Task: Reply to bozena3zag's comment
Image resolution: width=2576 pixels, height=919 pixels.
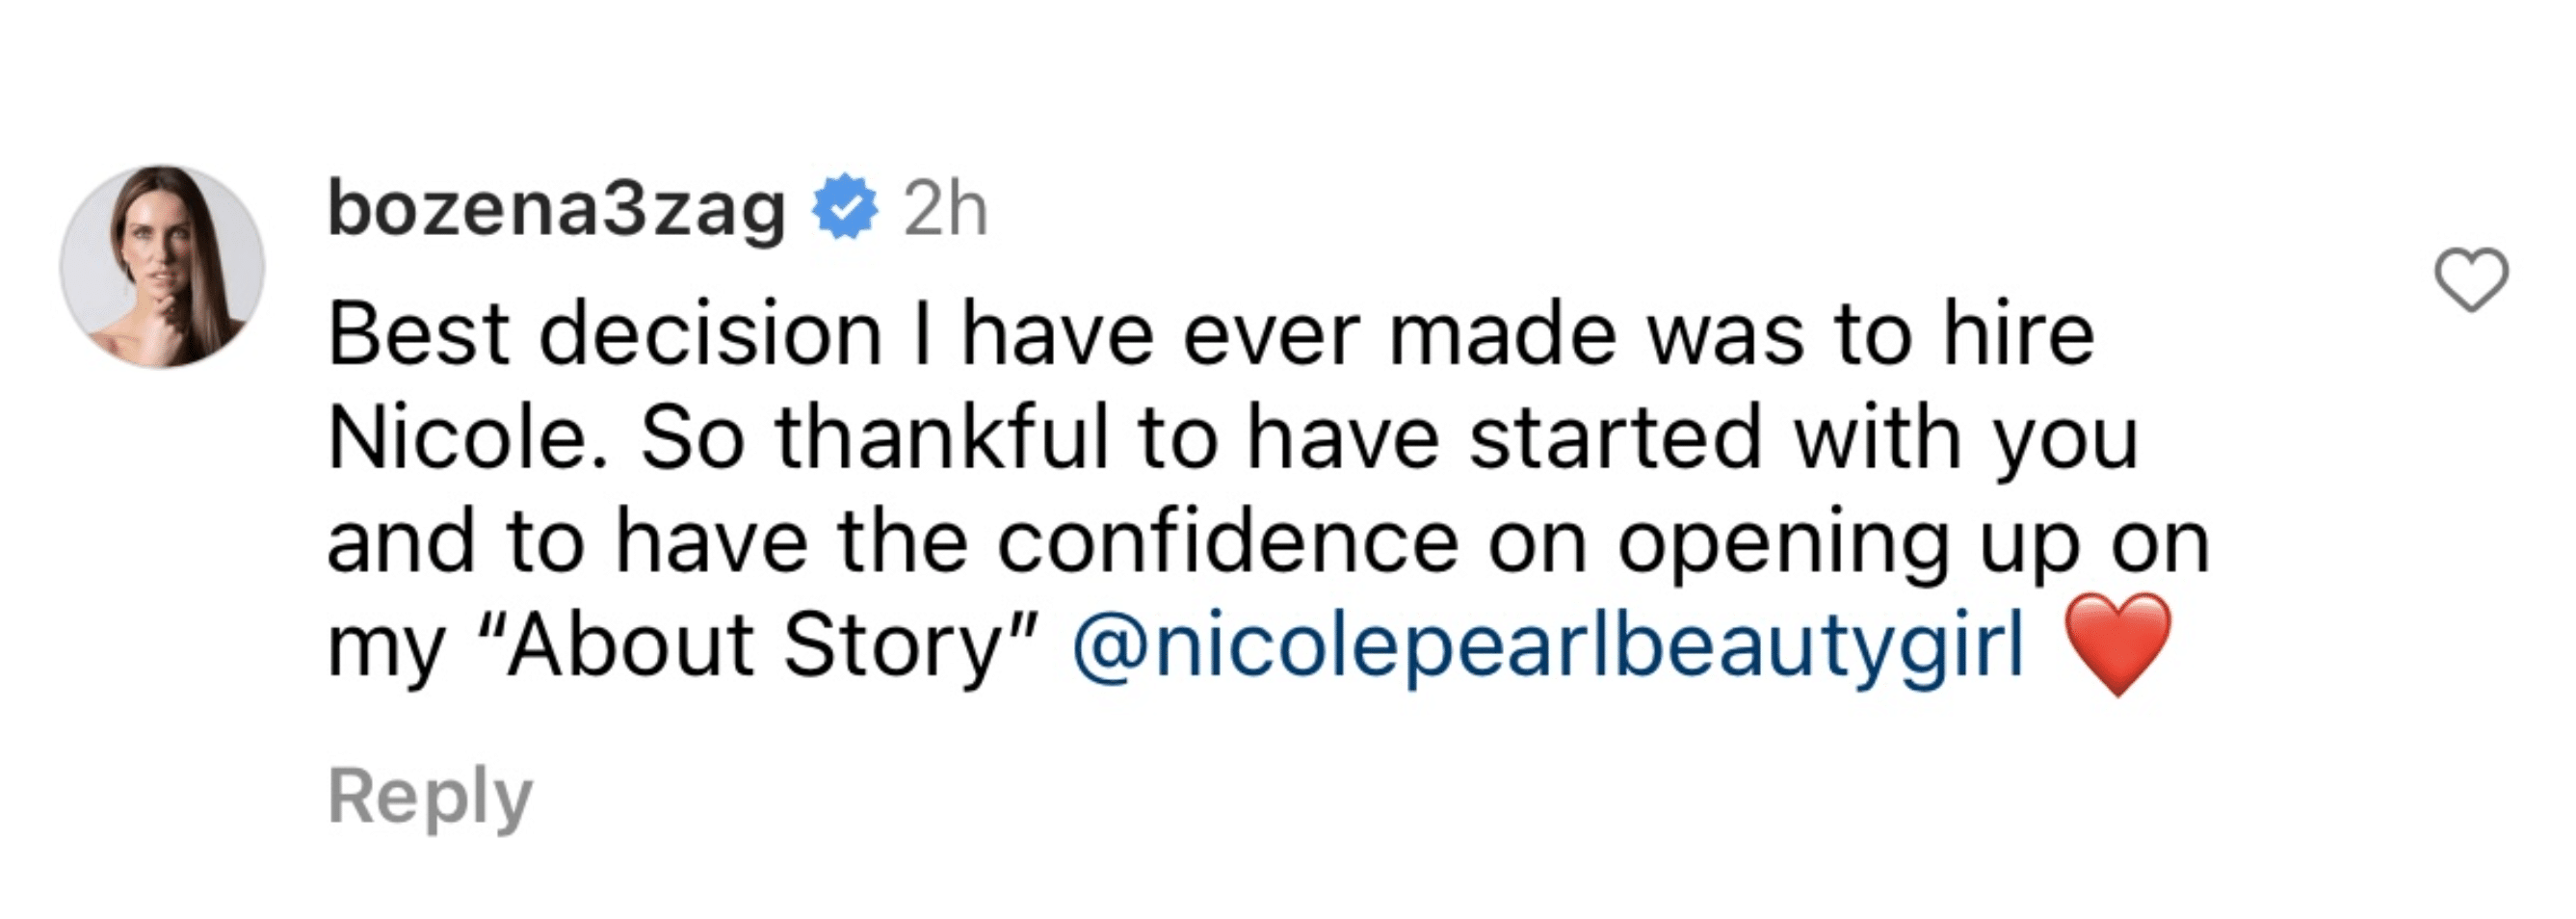Action: (430, 796)
